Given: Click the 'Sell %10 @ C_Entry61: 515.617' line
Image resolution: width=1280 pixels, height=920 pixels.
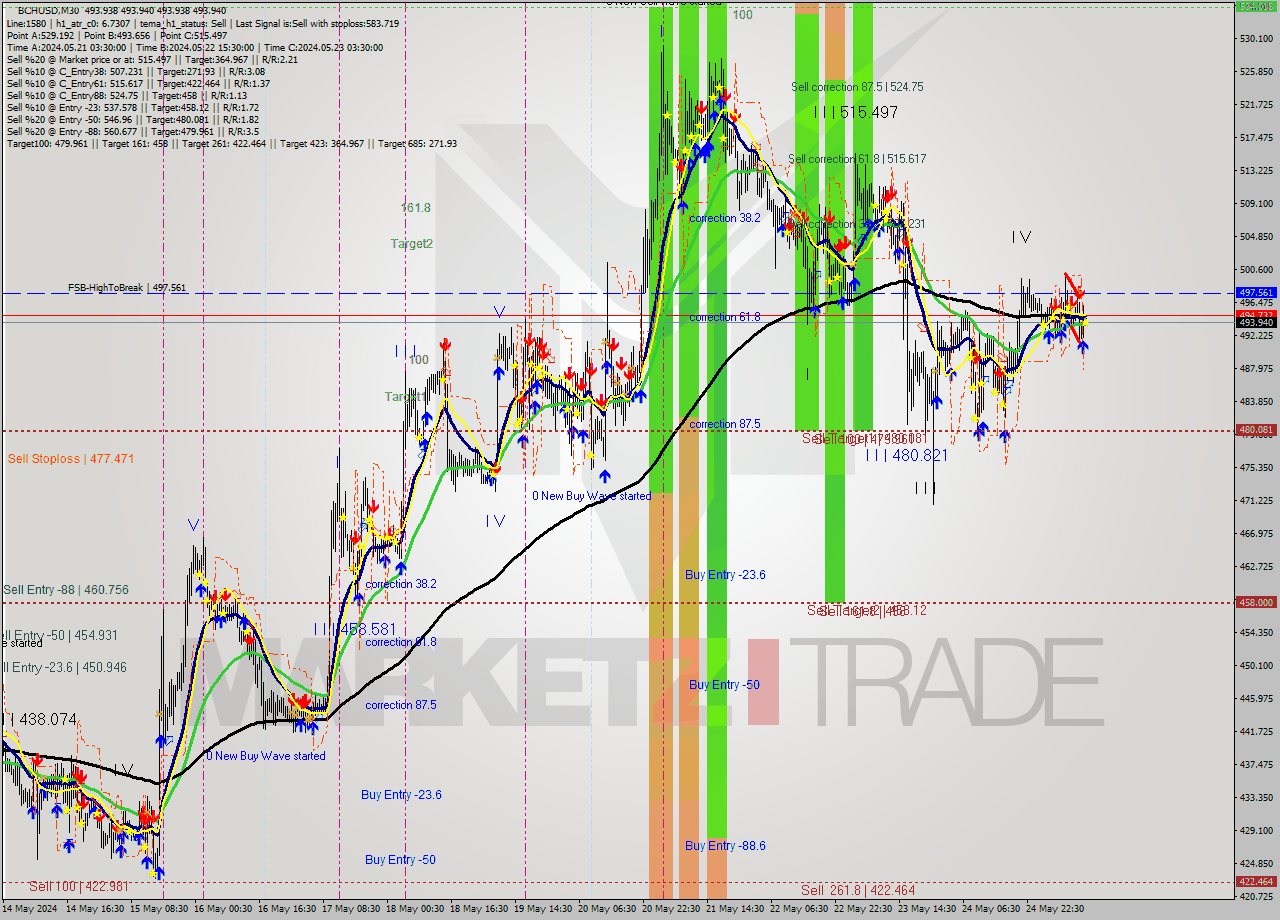Looking at the screenshot, I should [138, 83].
